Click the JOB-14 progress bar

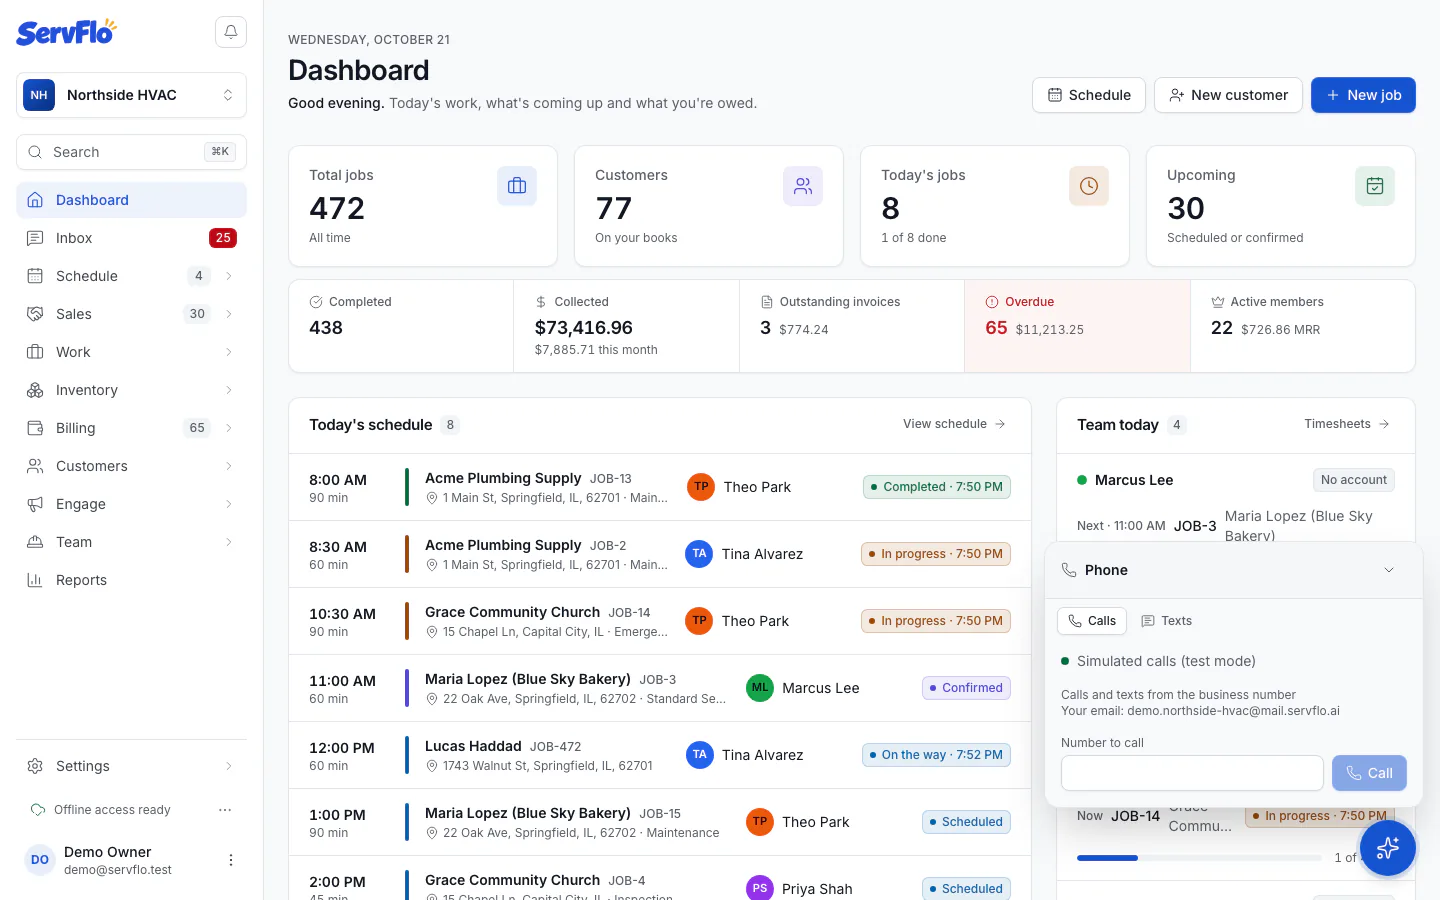(x=1199, y=858)
